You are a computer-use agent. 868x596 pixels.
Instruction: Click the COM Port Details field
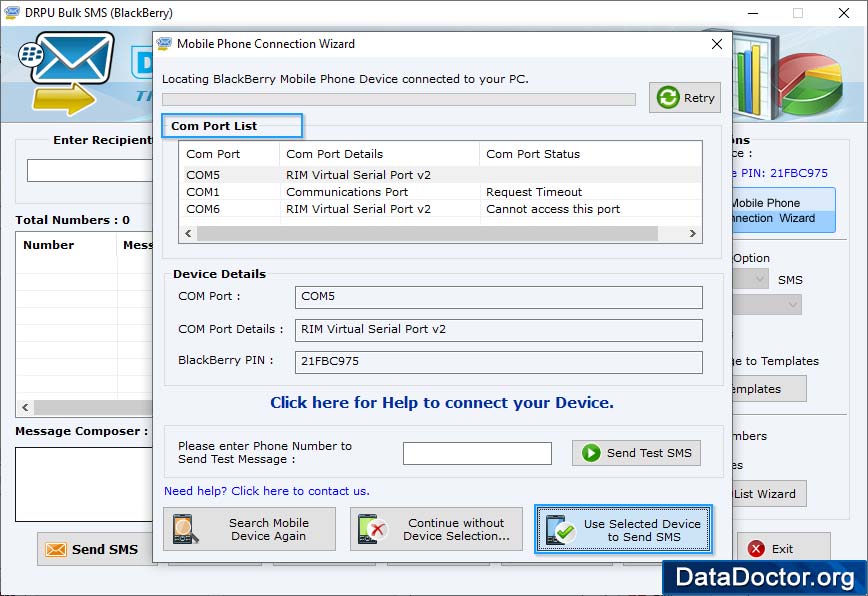(499, 330)
